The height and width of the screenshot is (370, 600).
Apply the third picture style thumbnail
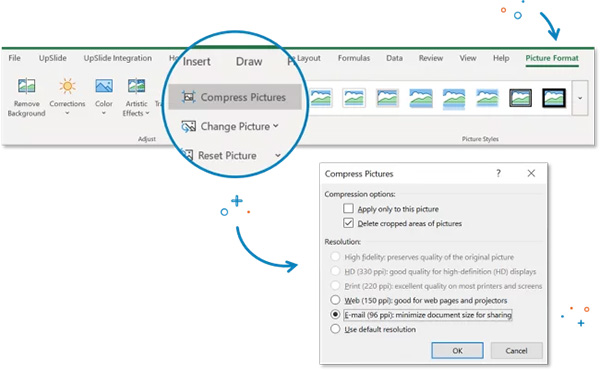[387, 98]
